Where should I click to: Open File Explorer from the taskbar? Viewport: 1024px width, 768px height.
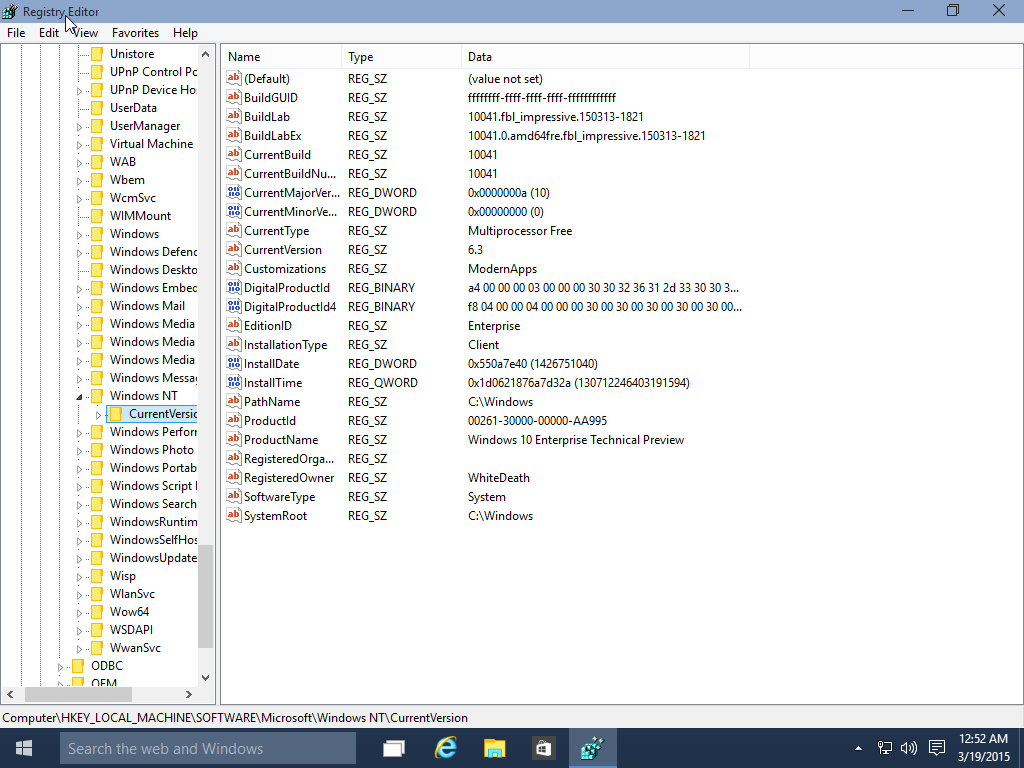click(494, 748)
